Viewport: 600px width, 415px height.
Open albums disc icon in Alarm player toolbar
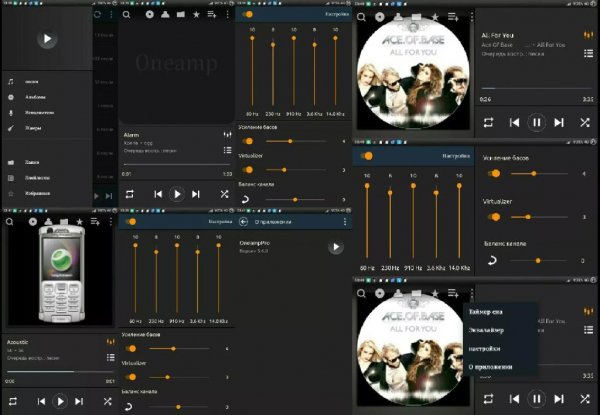point(150,15)
